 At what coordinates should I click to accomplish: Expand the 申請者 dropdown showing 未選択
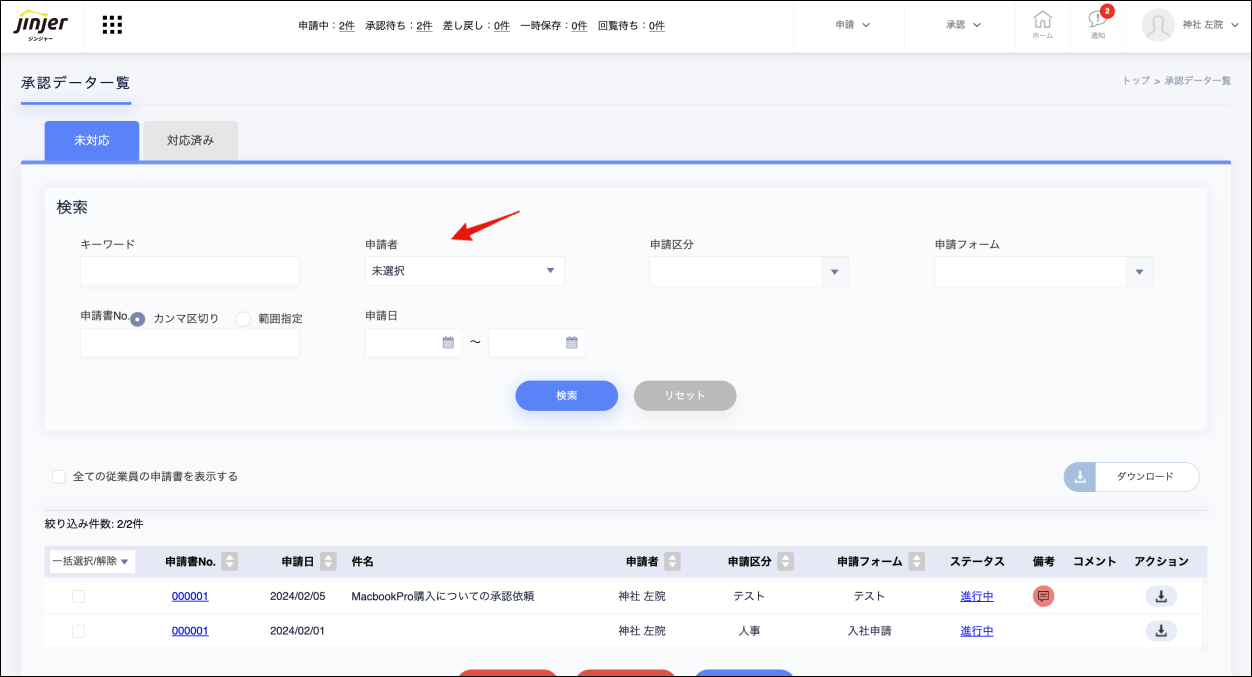[464, 271]
